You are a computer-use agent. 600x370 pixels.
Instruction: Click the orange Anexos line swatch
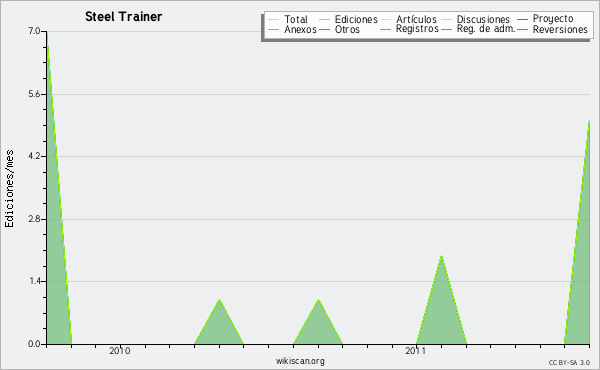274,29
